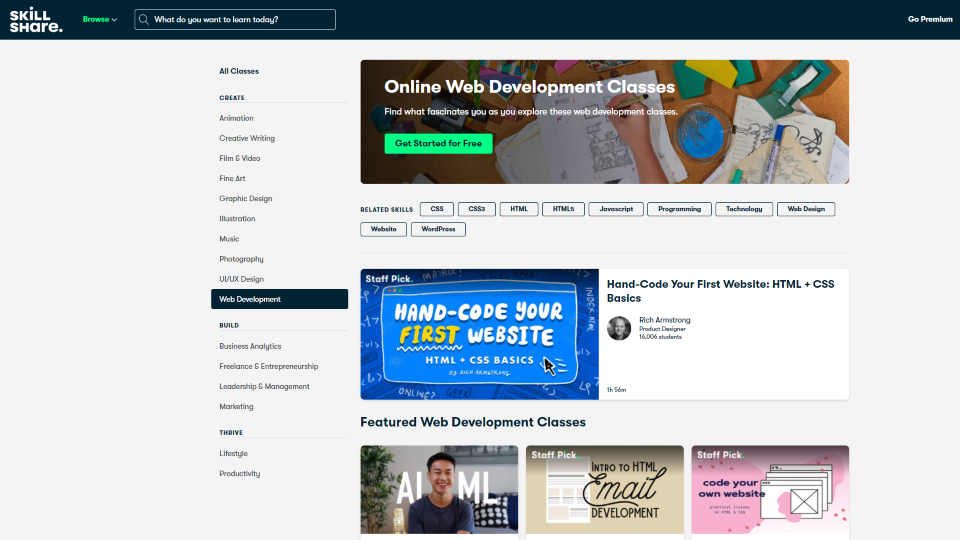Click the WordPress skill tag
This screenshot has height=540, width=960.
click(438, 230)
